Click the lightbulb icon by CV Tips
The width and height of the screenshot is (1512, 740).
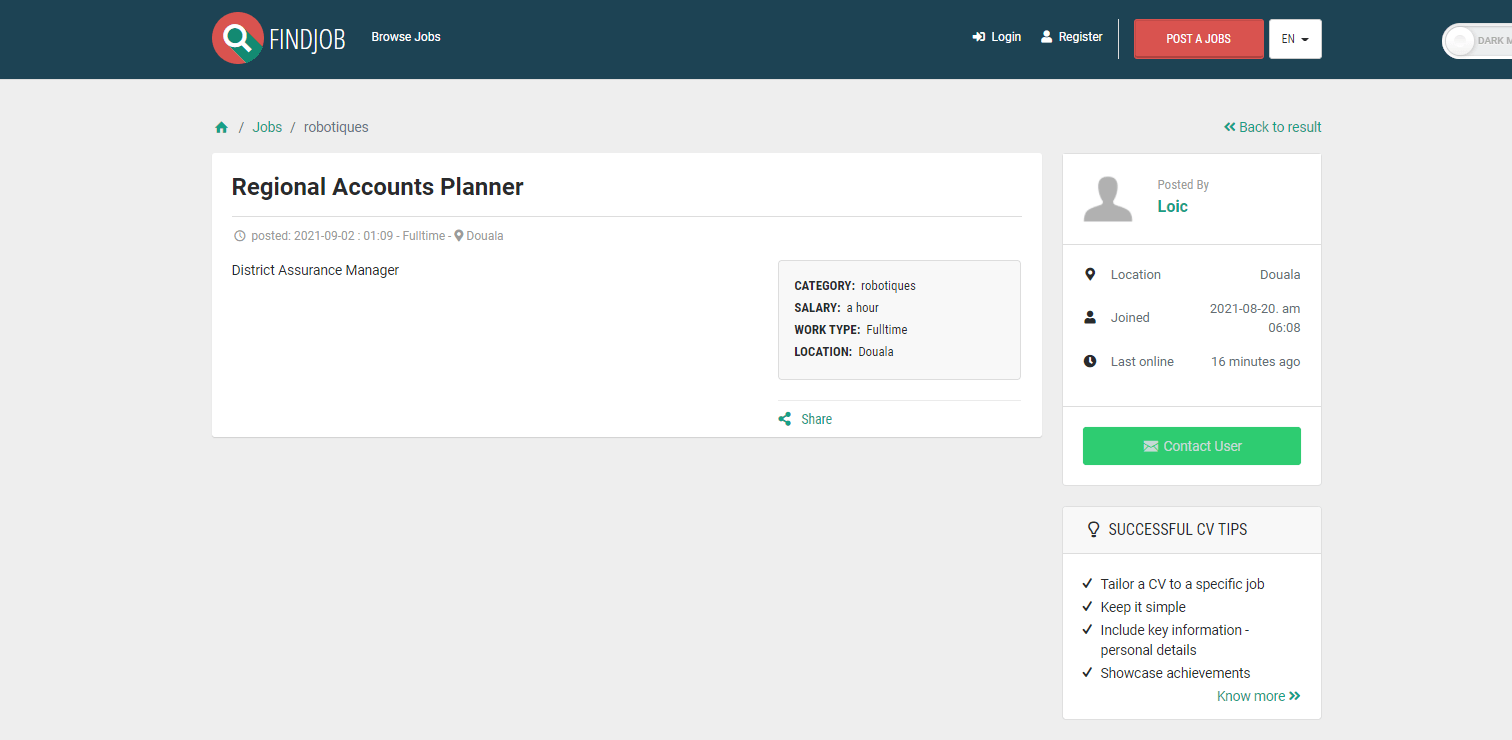1093,530
